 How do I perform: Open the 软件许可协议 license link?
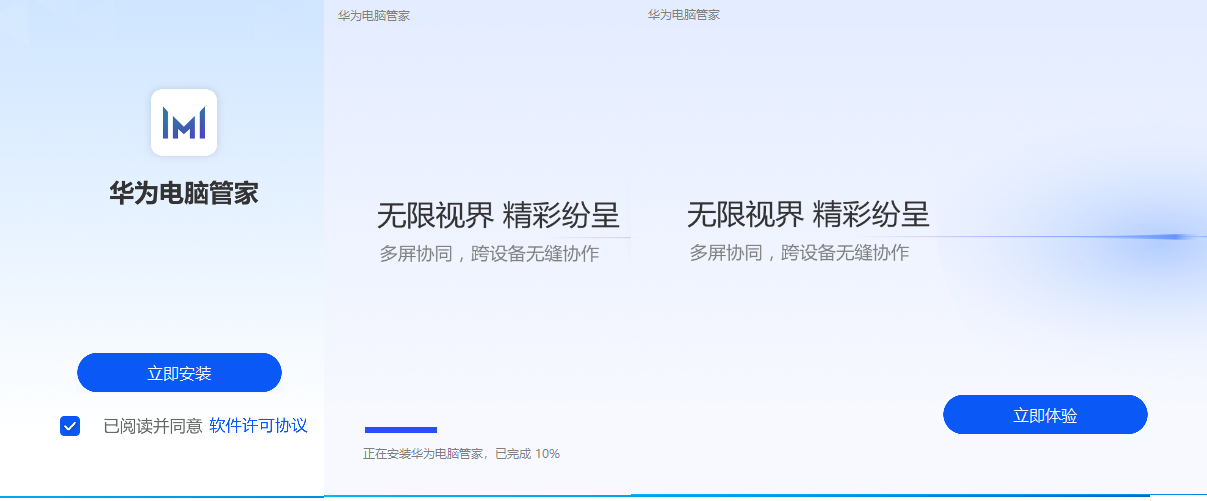258,426
